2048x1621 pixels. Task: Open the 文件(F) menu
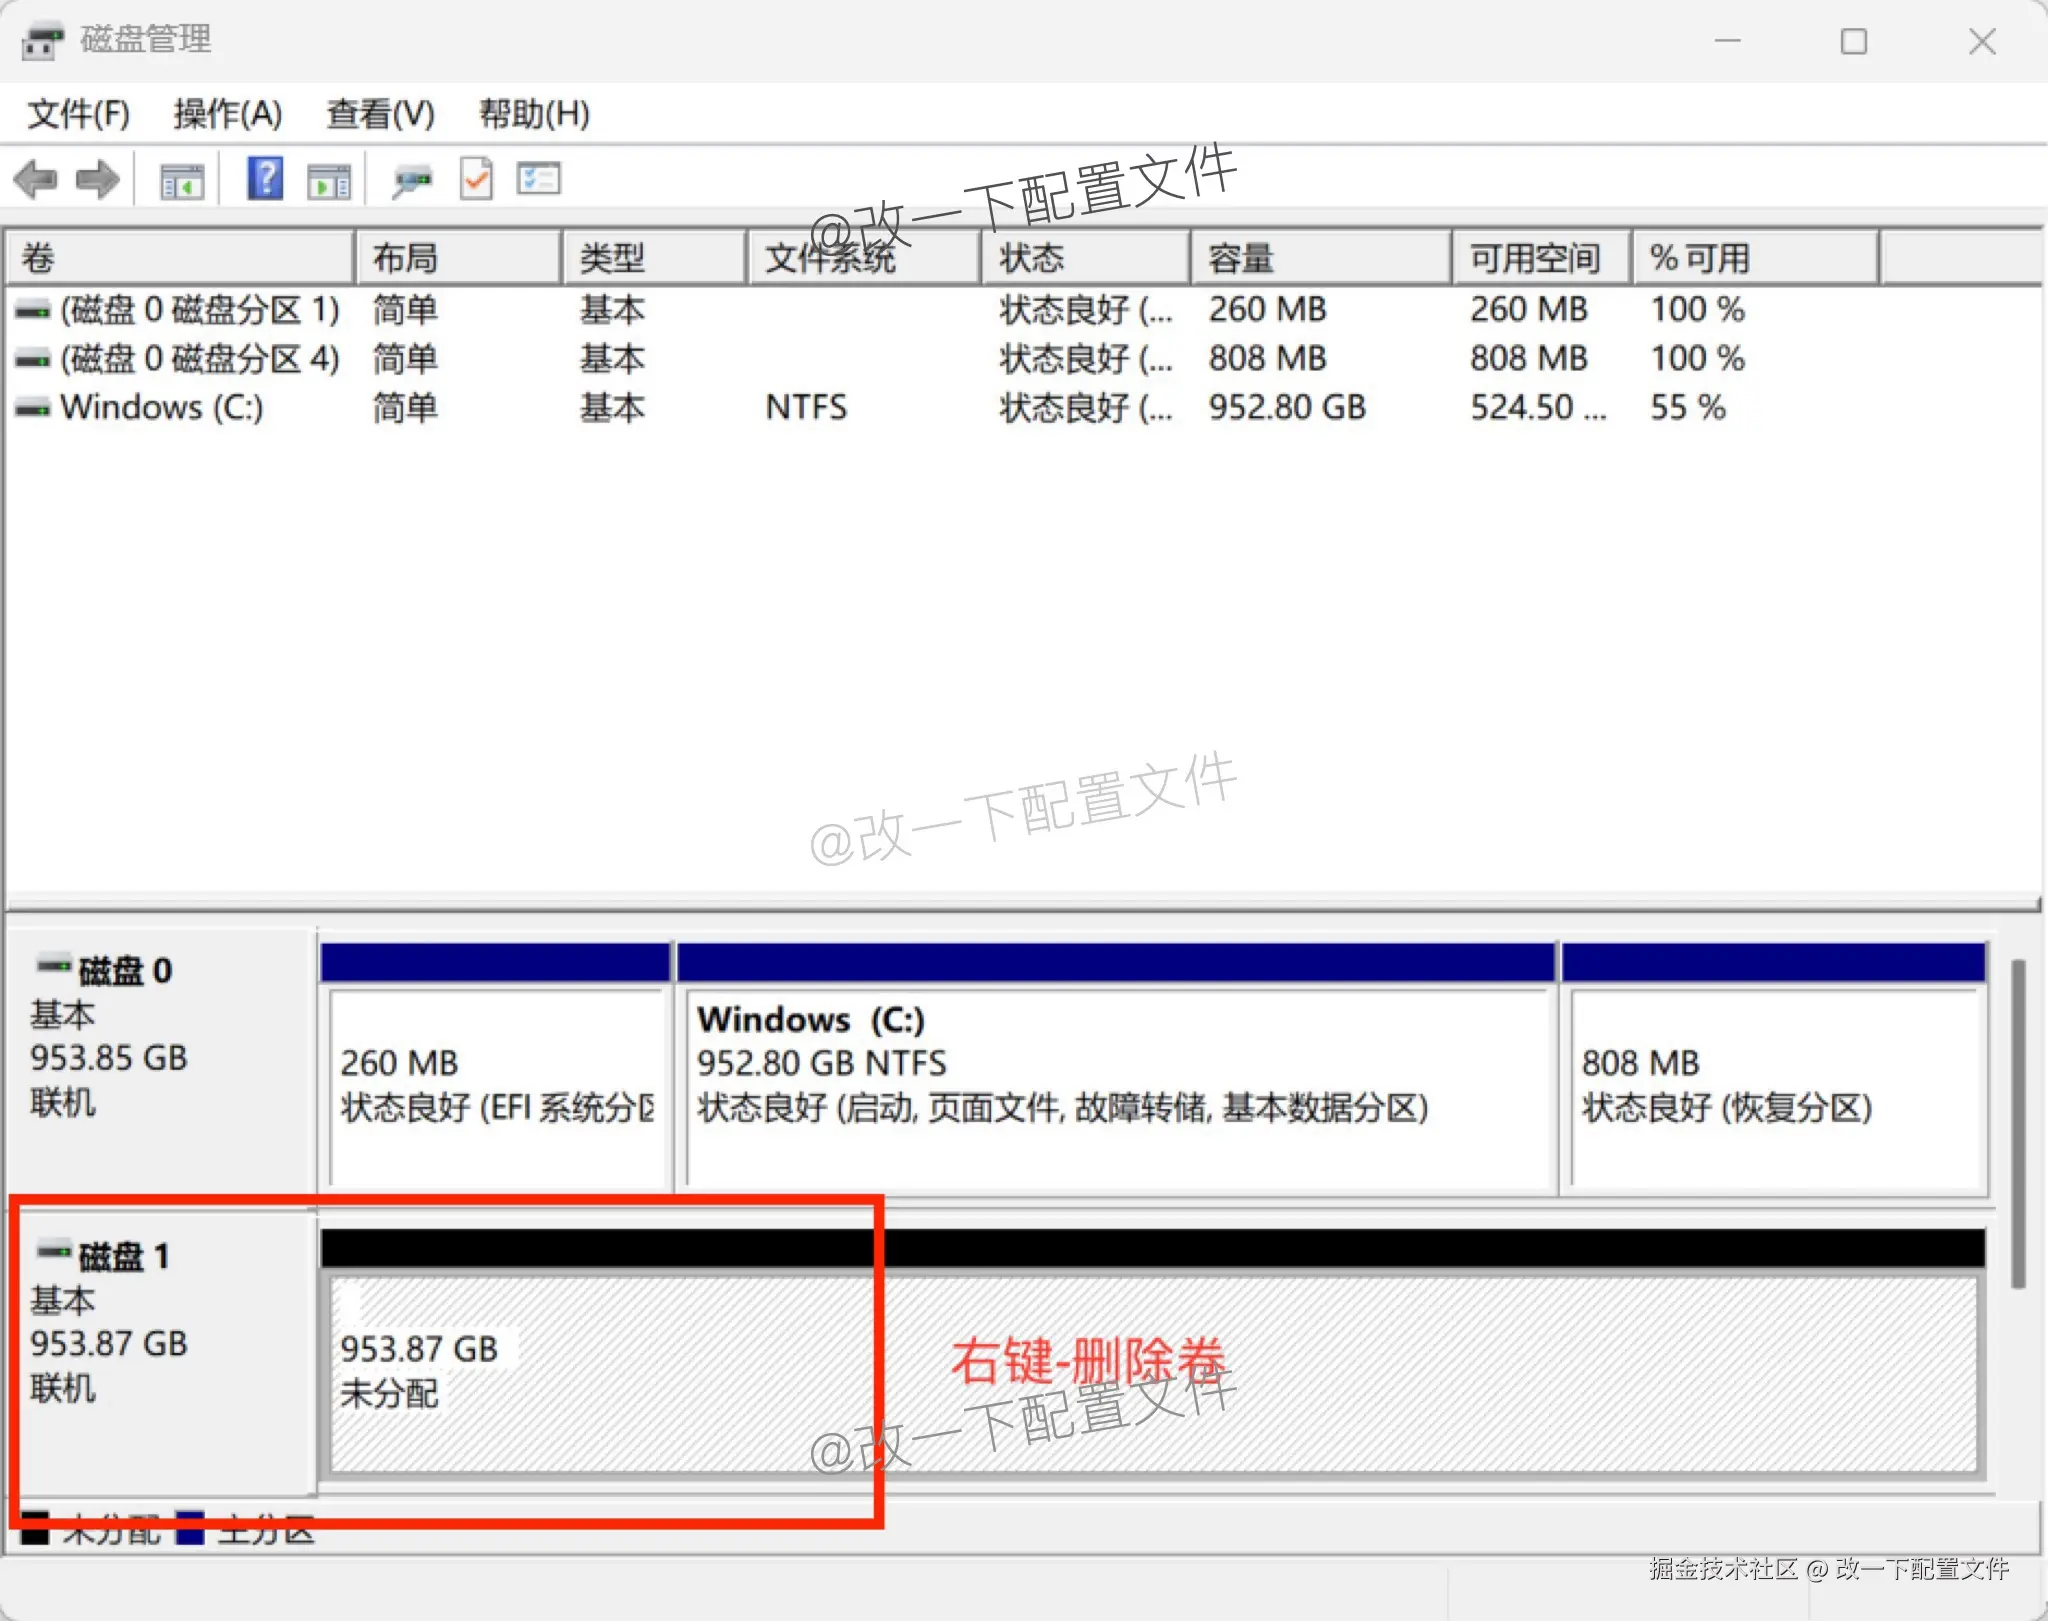click(x=78, y=114)
